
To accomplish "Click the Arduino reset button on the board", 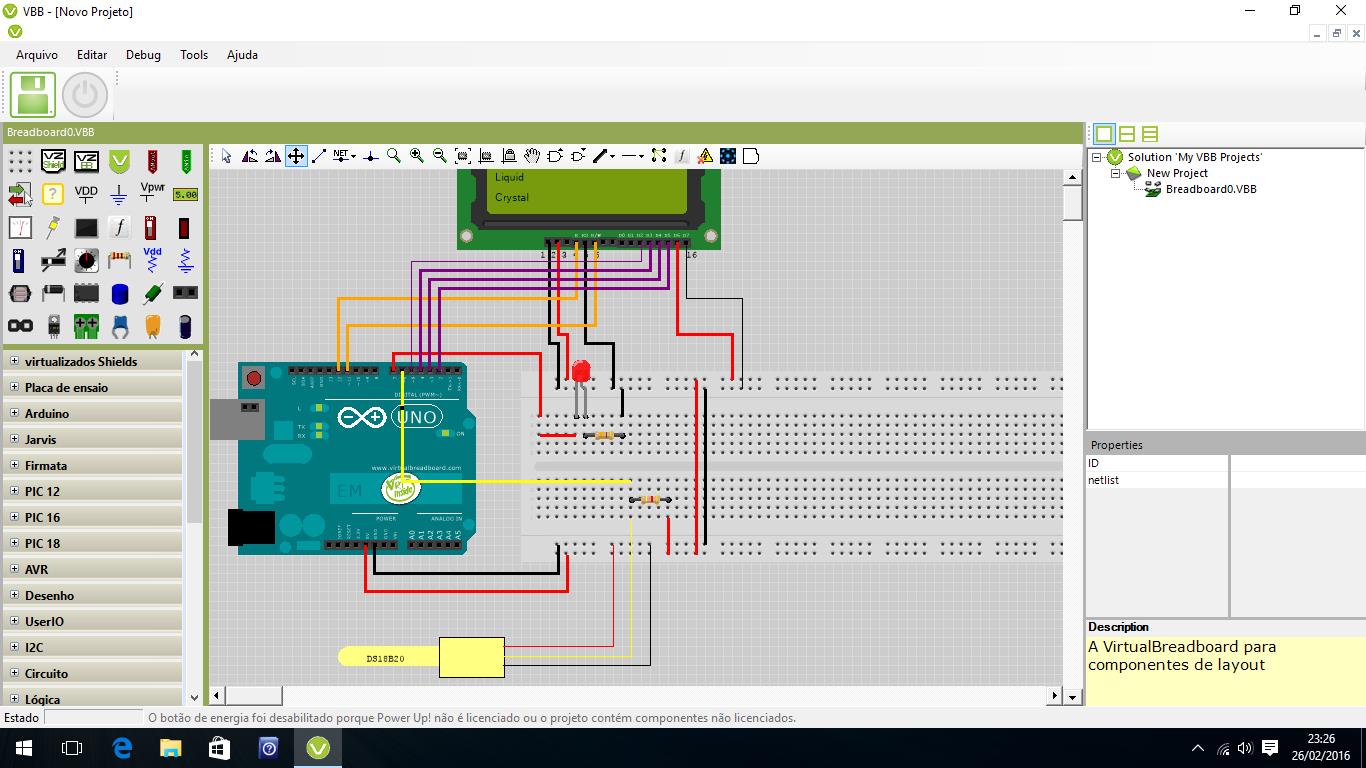I will 254,379.
